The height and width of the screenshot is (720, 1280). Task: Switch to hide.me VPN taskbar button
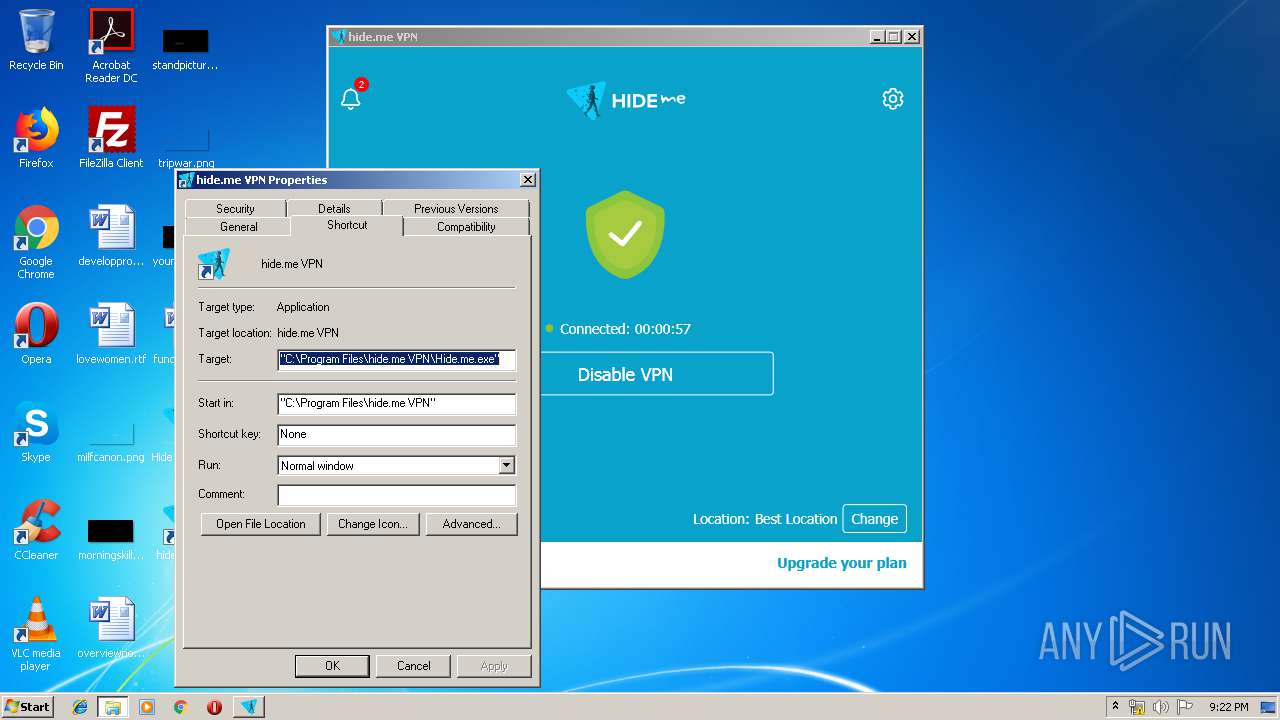pos(249,707)
